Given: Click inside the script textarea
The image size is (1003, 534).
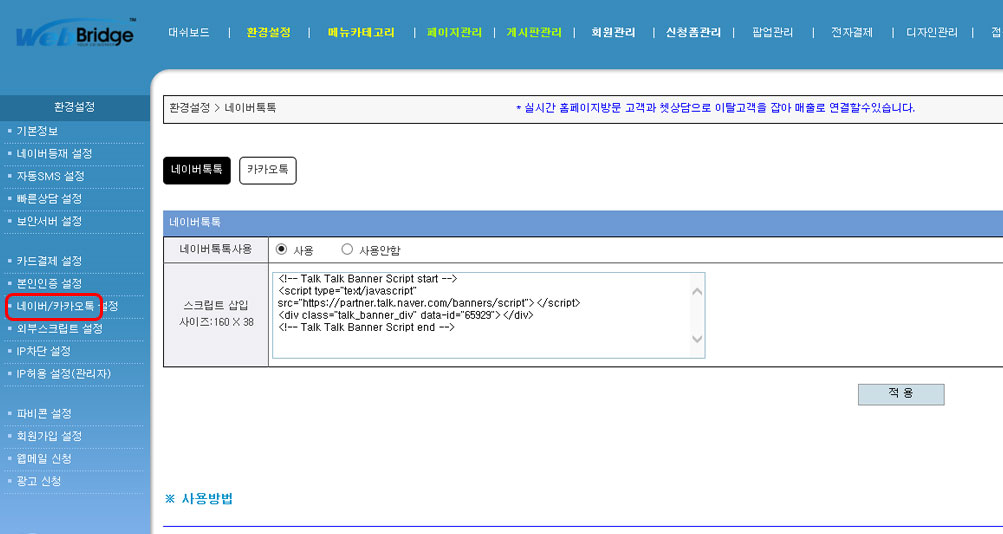Looking at the screenshot, I should click(489, 315).
